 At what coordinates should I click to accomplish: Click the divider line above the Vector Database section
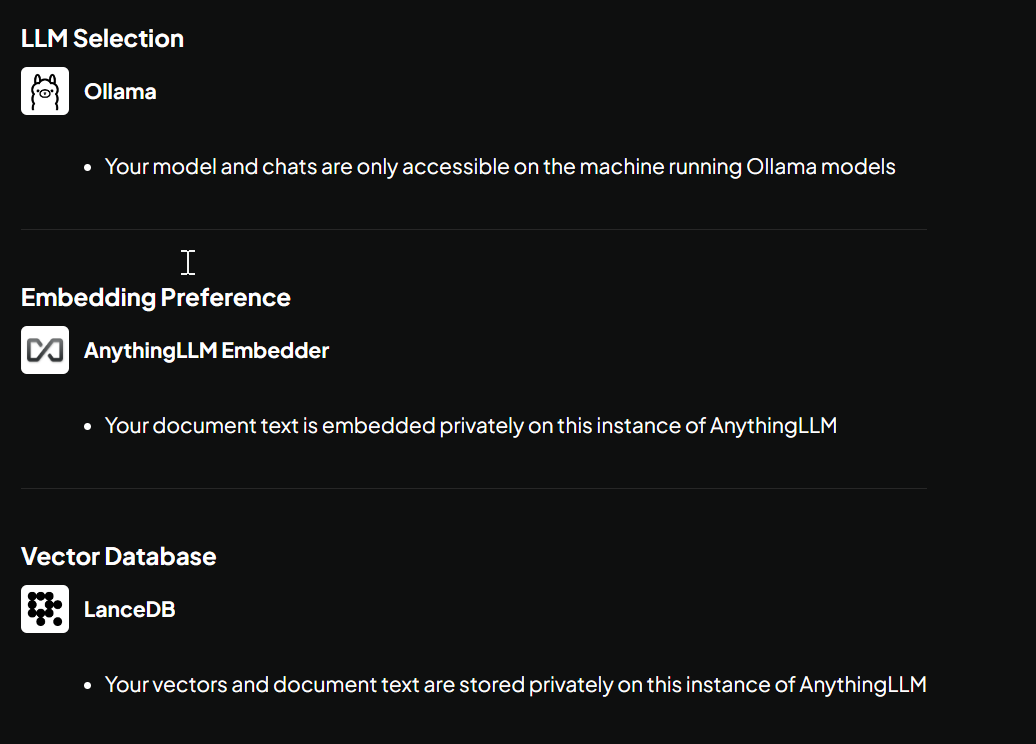474,489
